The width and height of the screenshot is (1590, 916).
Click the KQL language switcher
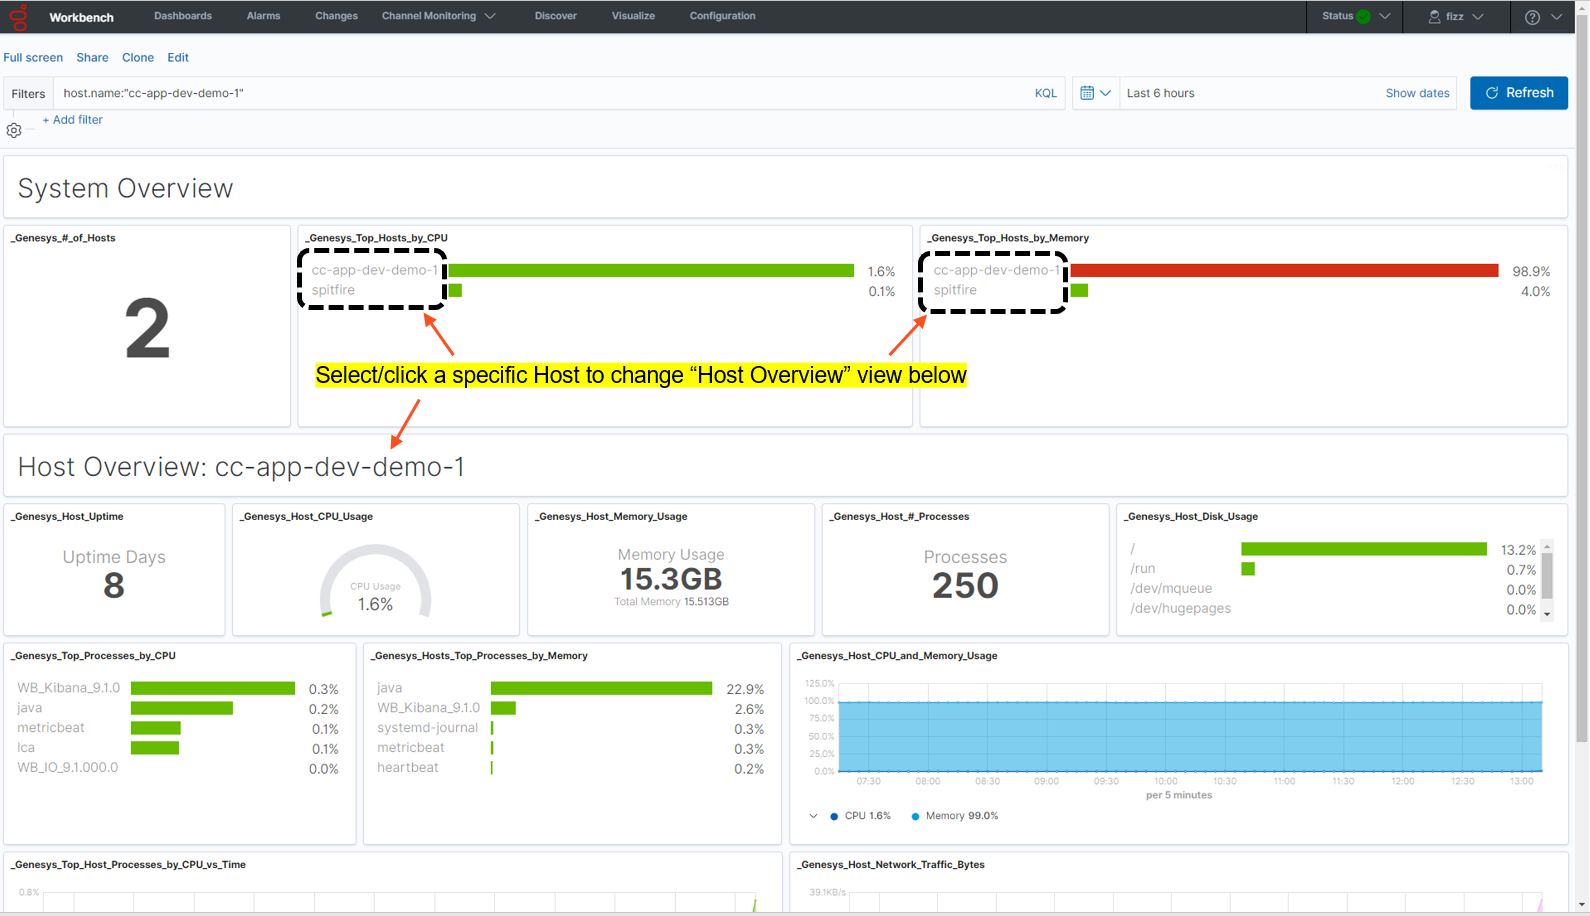pos(1046,93)
